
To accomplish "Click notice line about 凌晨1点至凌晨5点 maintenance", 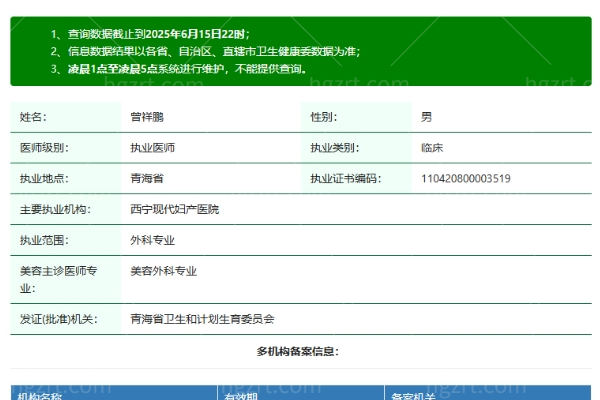I will 179,69.
